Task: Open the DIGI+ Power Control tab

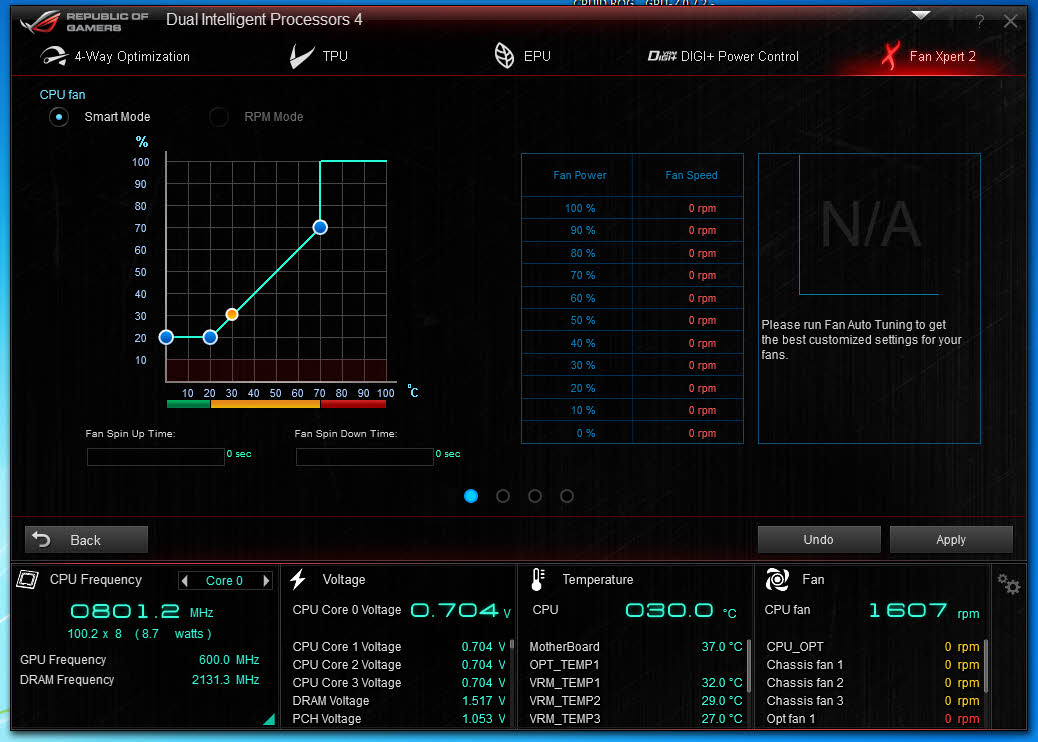Action: point(723,56)
